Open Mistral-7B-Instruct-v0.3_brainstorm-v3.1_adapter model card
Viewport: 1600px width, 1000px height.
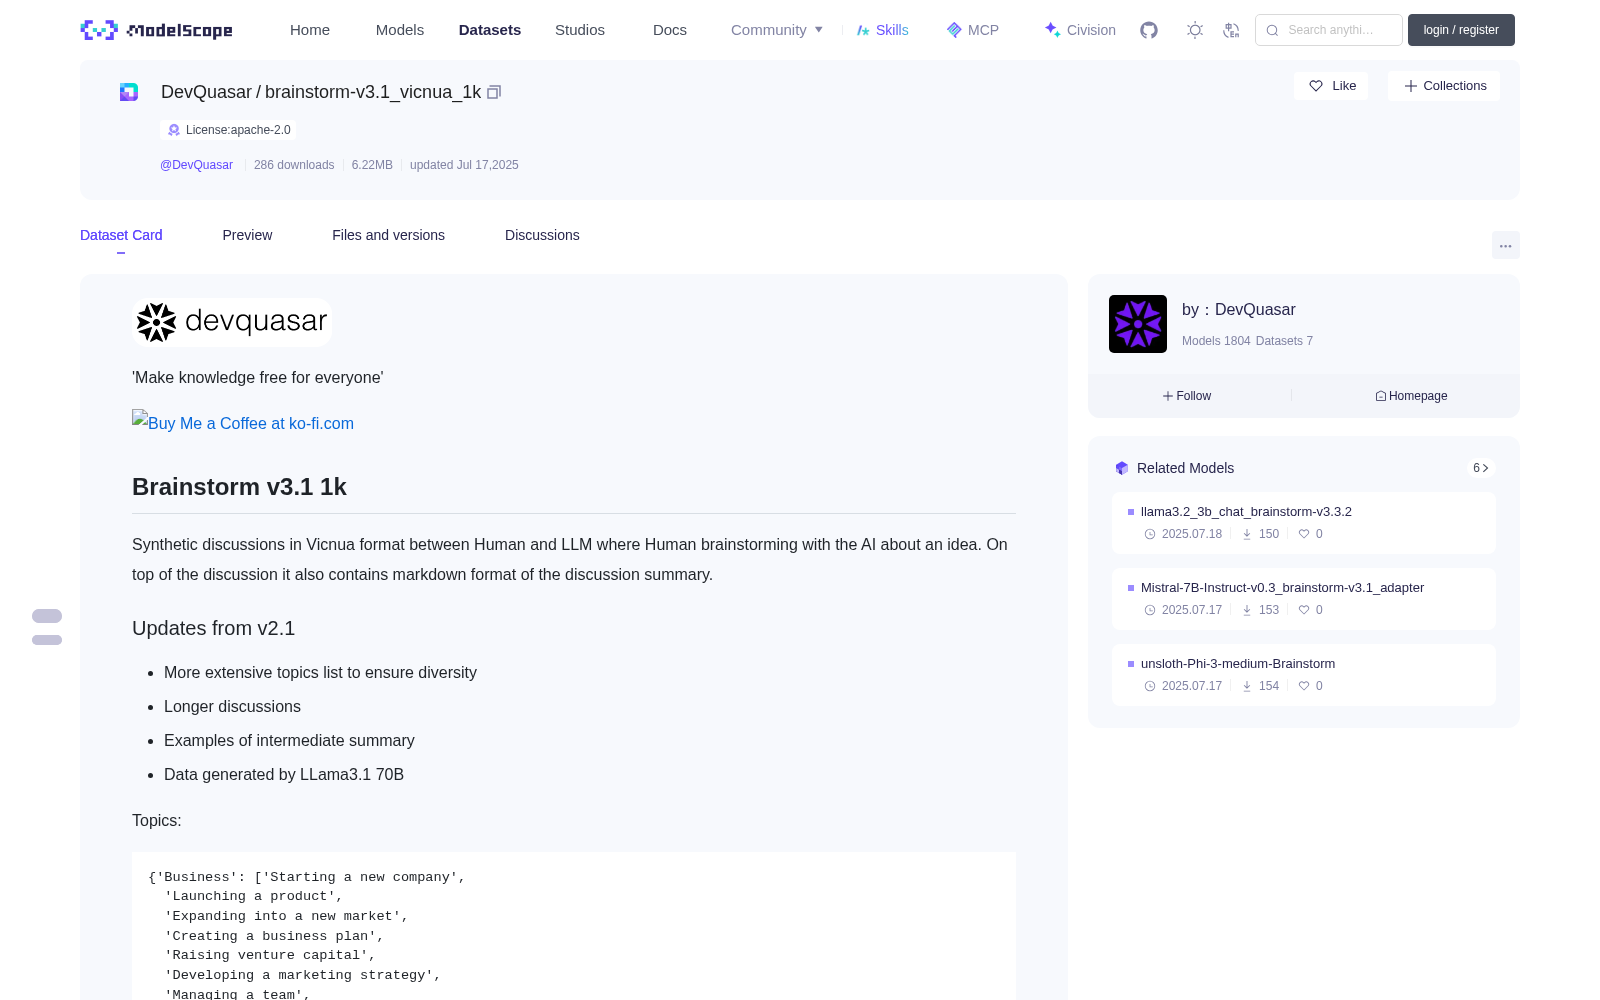[1304, 599]
